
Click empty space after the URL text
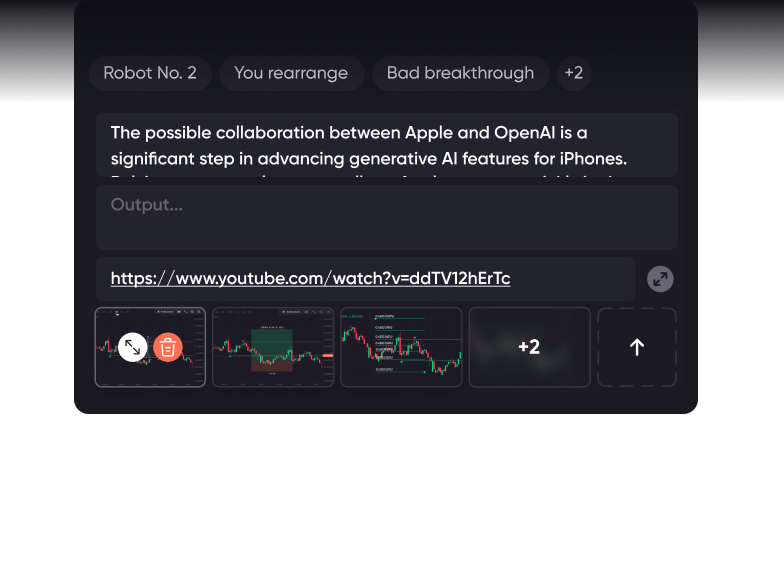(575, 279)
